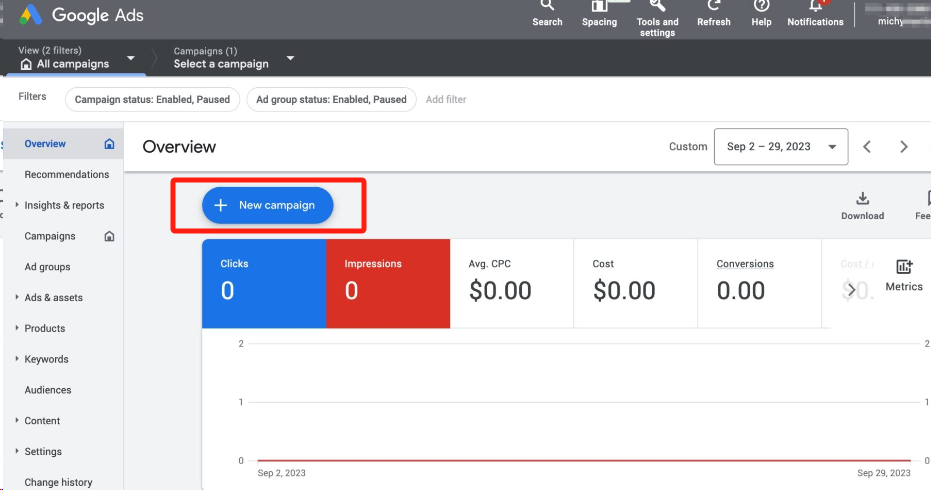The width and height of the screenshot is (931, 490).
Task: Open the Select a campaign dropdown
Action: point(290,58)
